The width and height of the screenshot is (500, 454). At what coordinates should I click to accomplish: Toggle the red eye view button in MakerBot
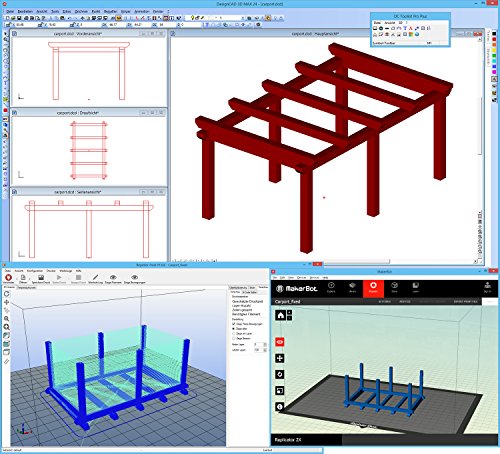(x=280, y=342)
